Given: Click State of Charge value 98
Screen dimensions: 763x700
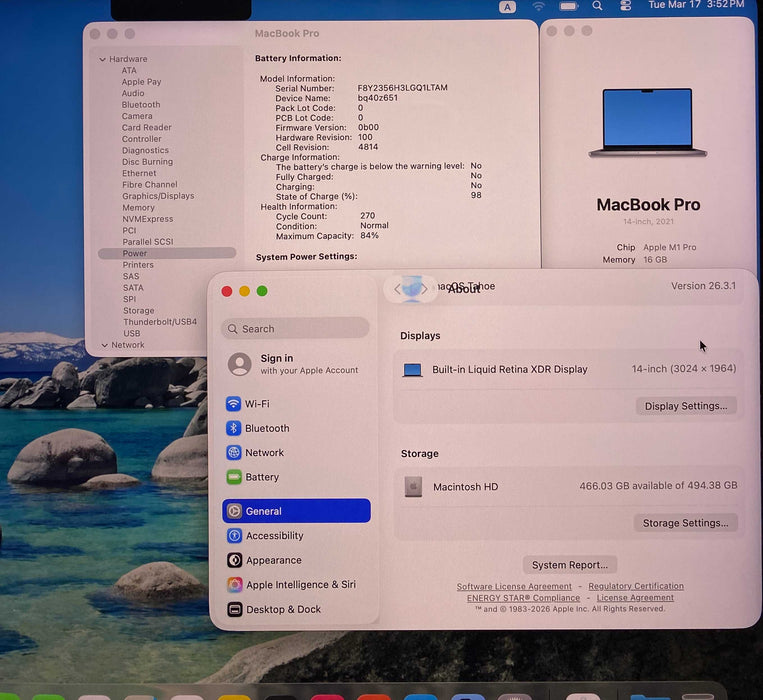Looking at the screenshot, I should (x=476, y=195).
